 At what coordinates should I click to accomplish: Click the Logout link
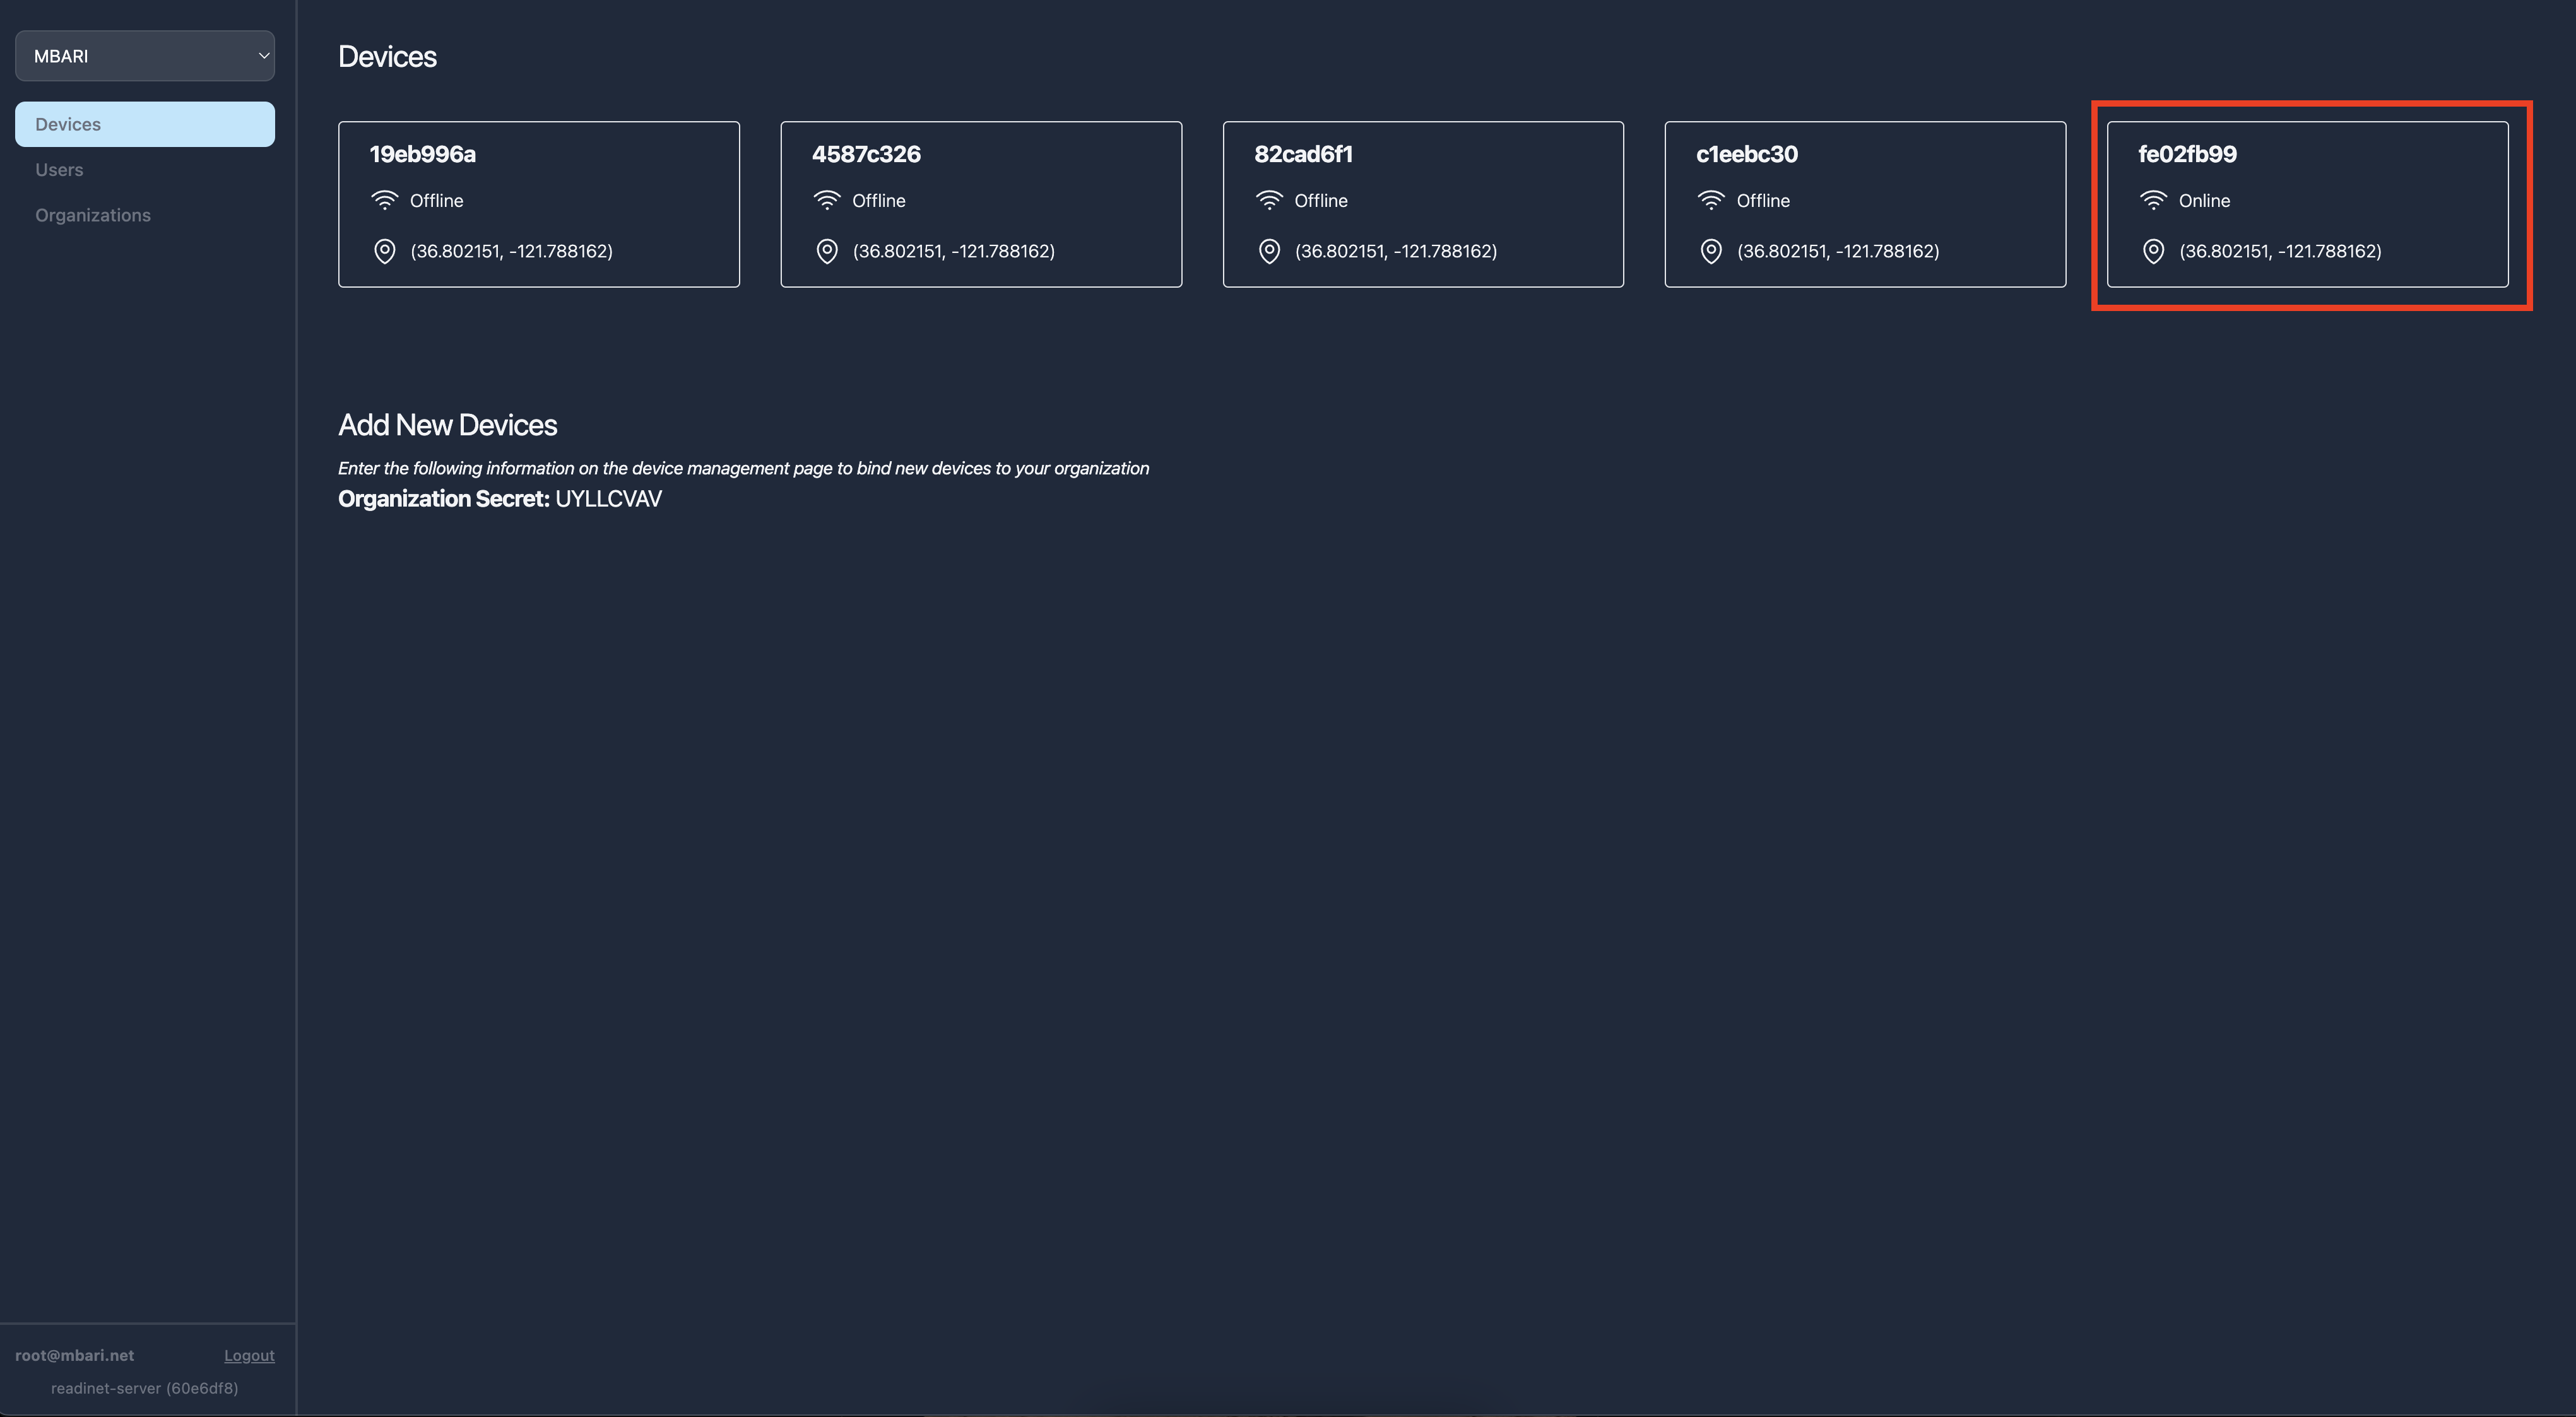(x=249, y=1355)
